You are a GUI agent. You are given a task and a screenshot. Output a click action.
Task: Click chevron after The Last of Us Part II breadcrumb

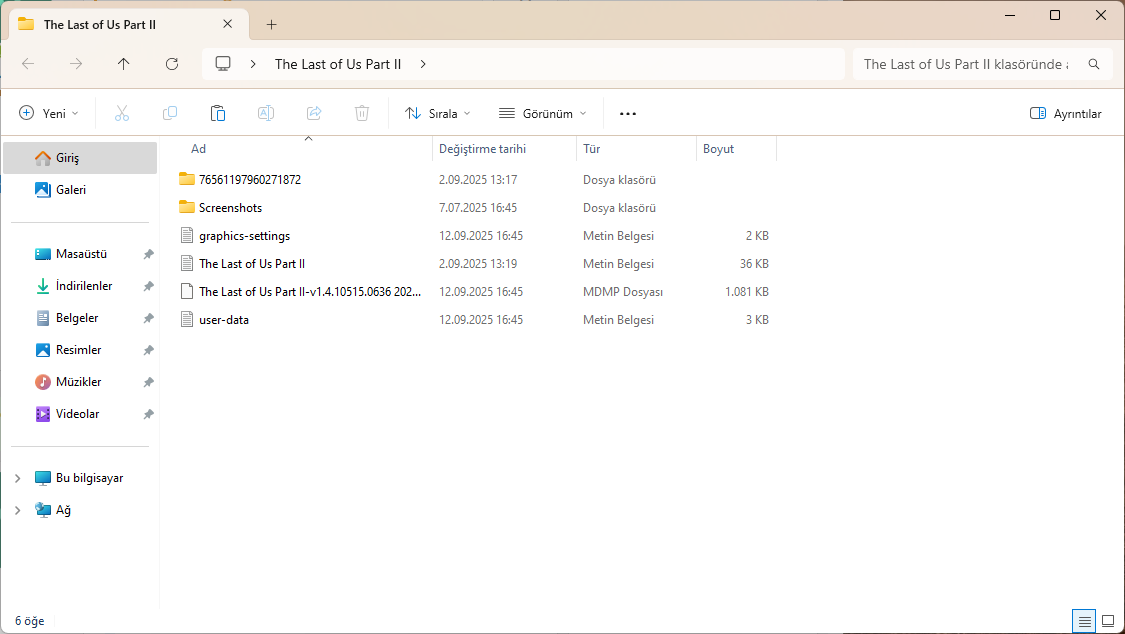point(423,64)
